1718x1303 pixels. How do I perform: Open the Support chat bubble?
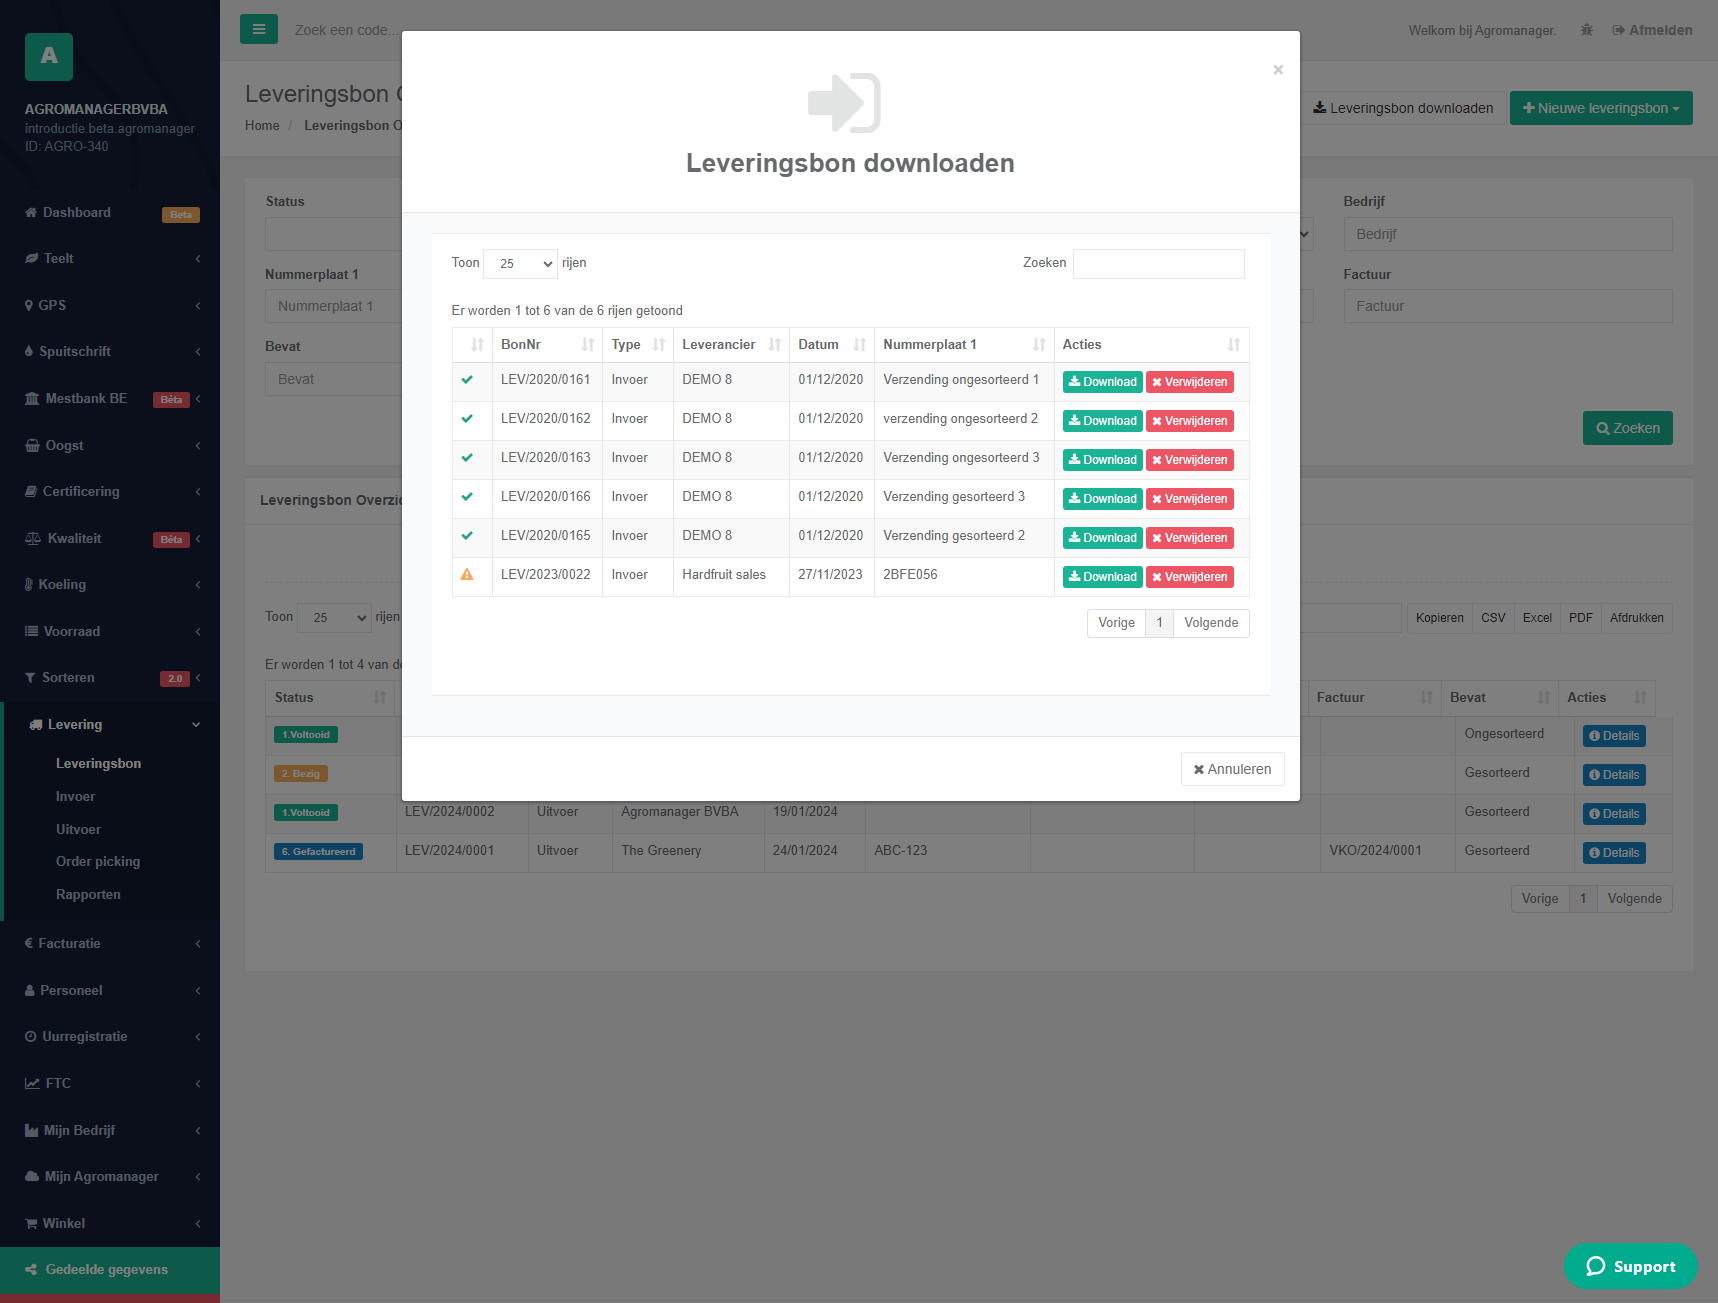tap(1630, 1266)
